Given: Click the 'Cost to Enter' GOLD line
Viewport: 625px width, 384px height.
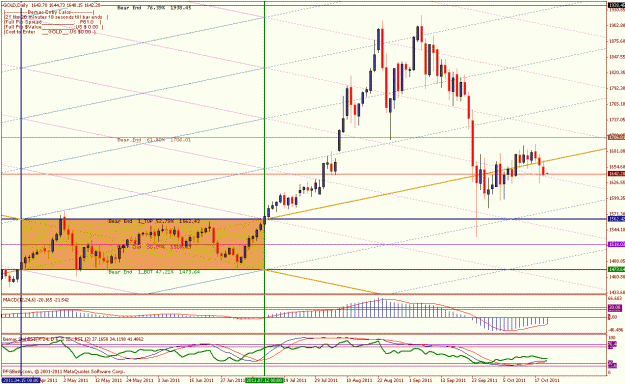Looking at the screenshot, I should click(50, 32).
